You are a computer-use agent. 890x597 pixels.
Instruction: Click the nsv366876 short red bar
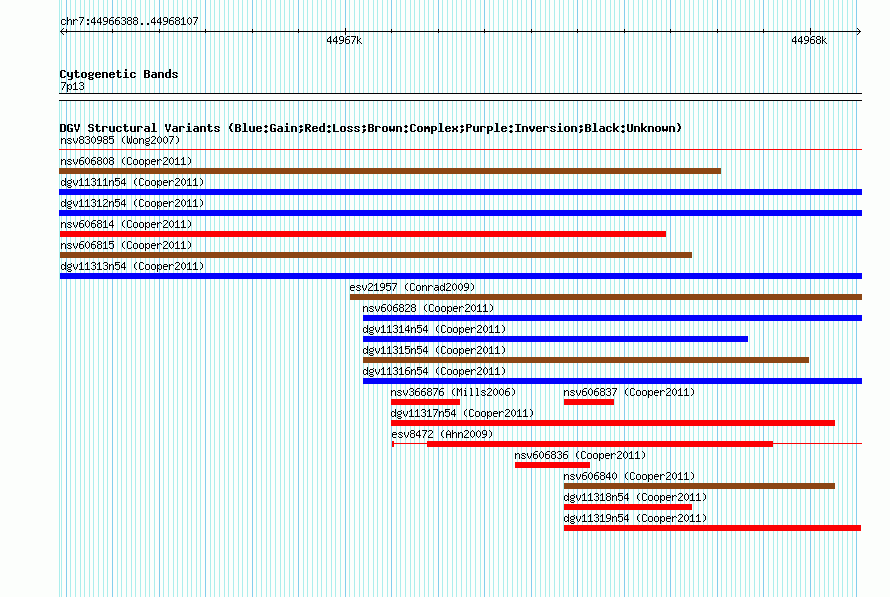(425, 402)
